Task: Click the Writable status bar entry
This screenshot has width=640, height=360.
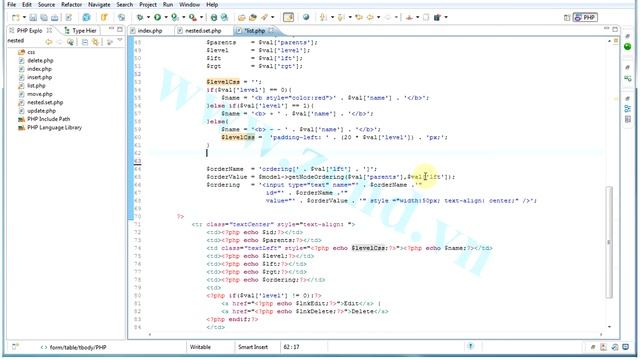Action: (x=200, y=347)
